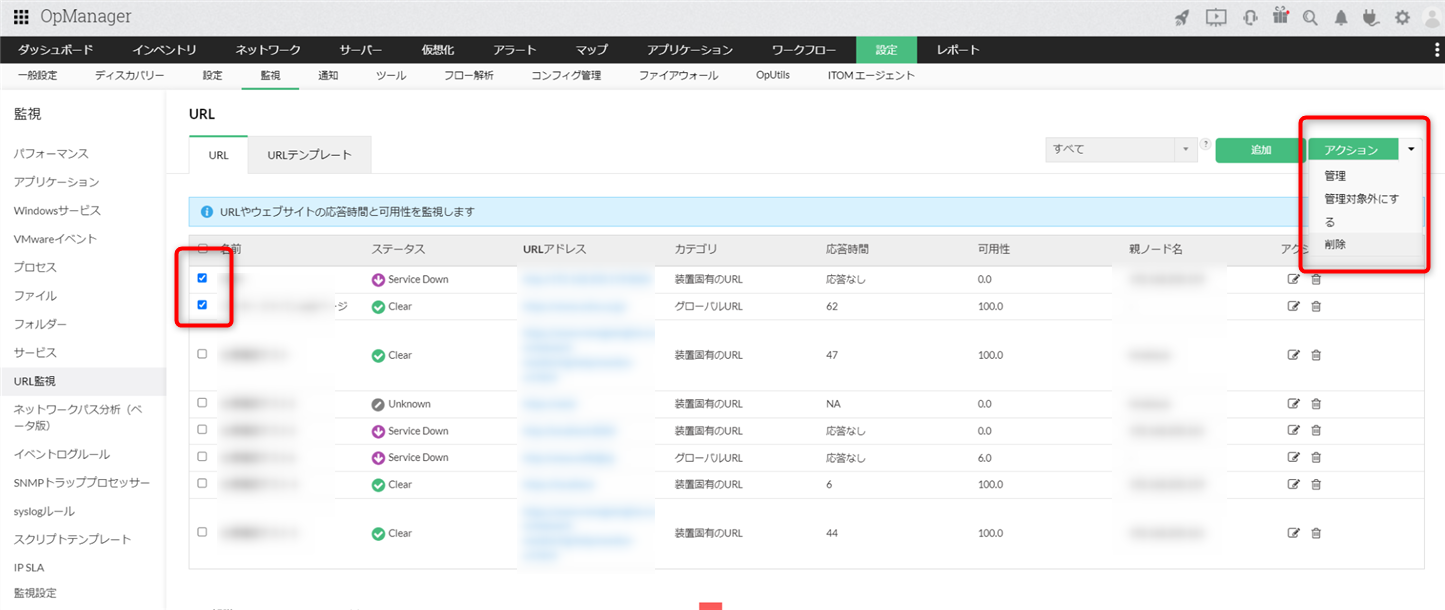Sort by the カテゴリ column header

(x=696, y=249)
